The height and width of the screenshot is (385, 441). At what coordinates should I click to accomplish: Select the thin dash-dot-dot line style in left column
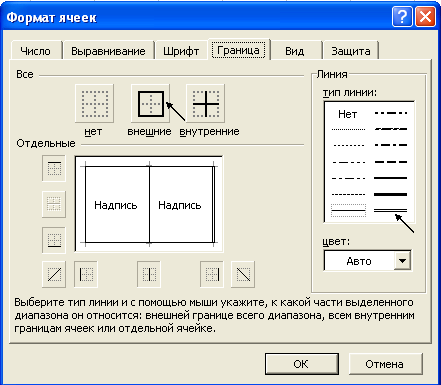(x=348, y=162)
